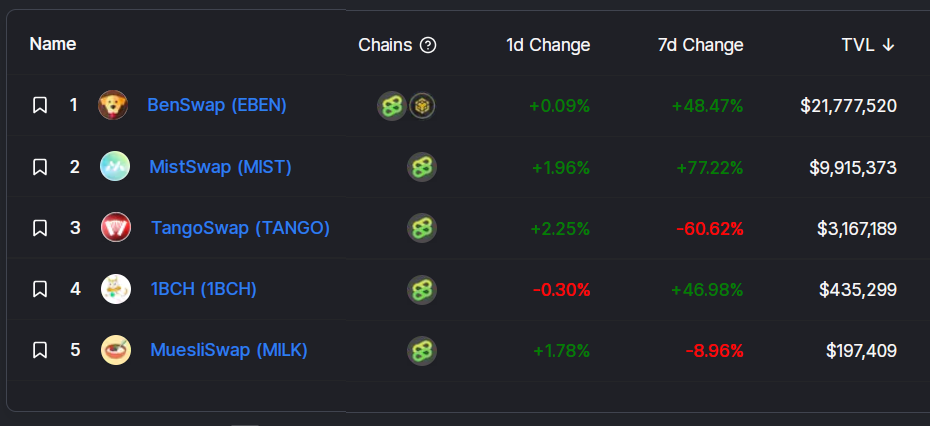Open the TangoSwap (TANGO) link
The width and height of the screenshot is (930, 426).
pos(240,228)
